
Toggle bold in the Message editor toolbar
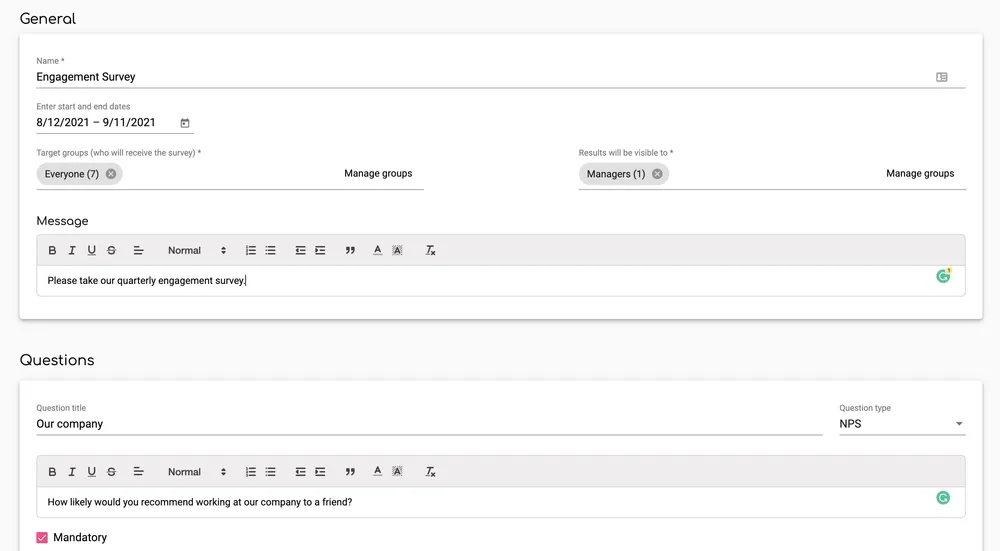[x=53, y=251]
